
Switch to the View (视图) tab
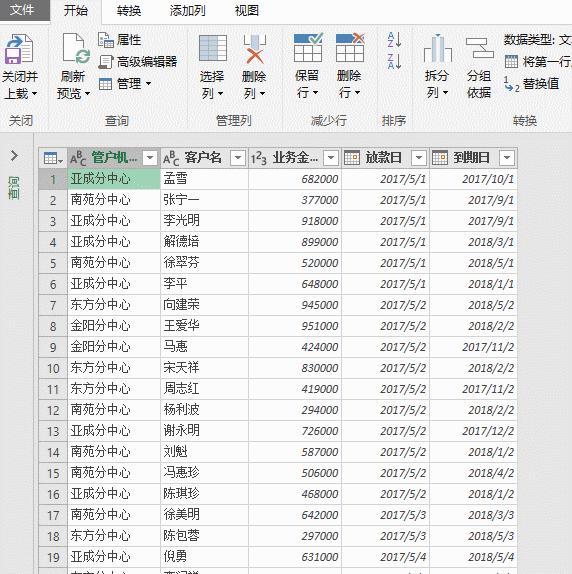[x=247, y=11]
